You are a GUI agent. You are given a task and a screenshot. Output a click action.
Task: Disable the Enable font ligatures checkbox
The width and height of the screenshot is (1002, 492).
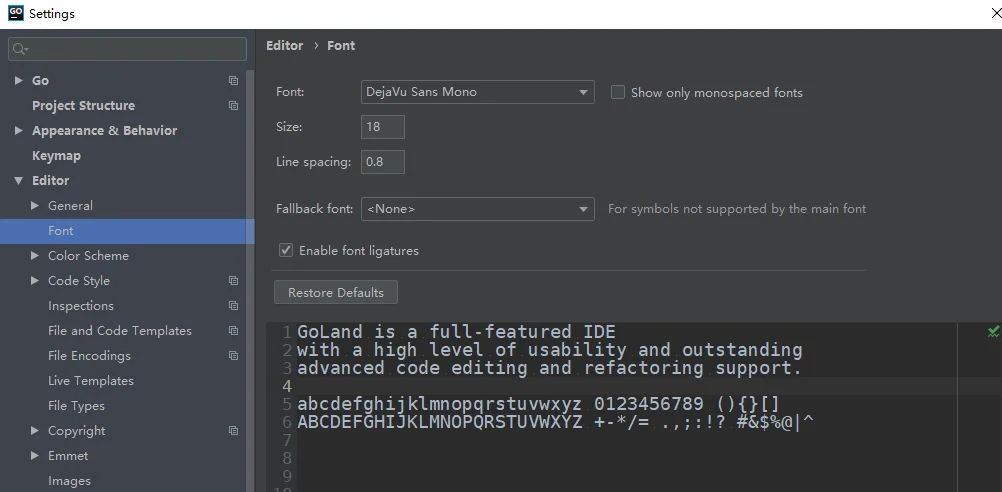(286, 250)
